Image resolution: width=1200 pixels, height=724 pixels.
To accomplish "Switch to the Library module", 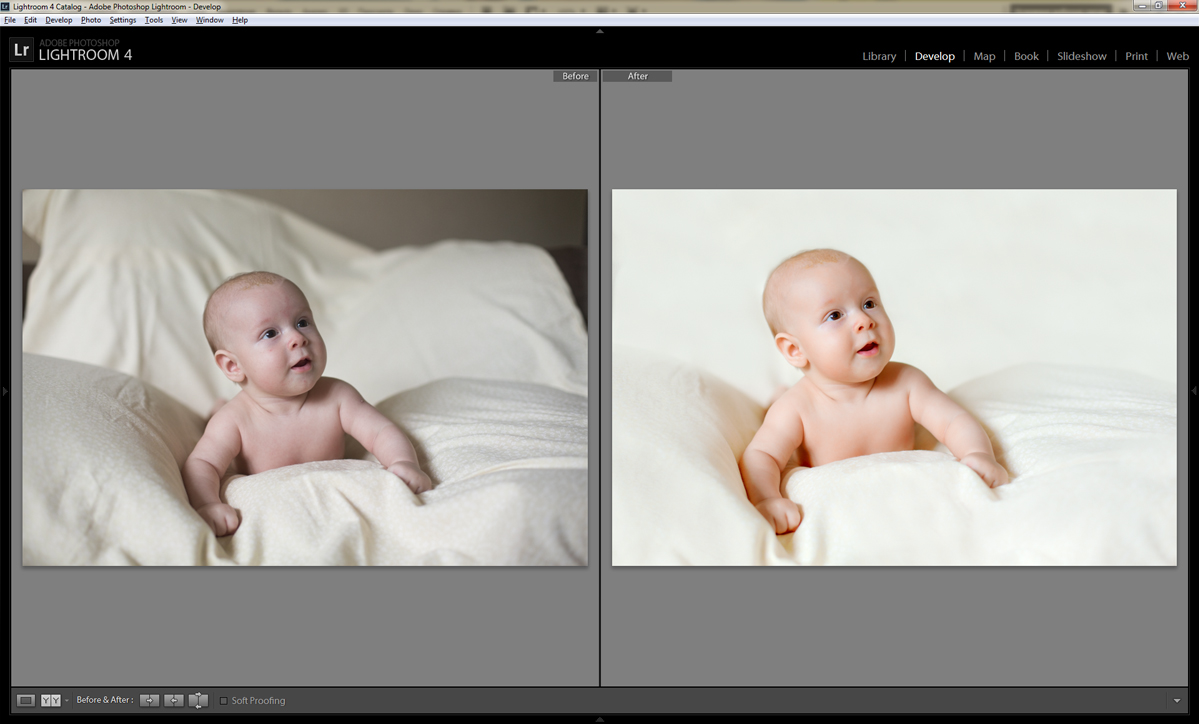I will [879, 56].
